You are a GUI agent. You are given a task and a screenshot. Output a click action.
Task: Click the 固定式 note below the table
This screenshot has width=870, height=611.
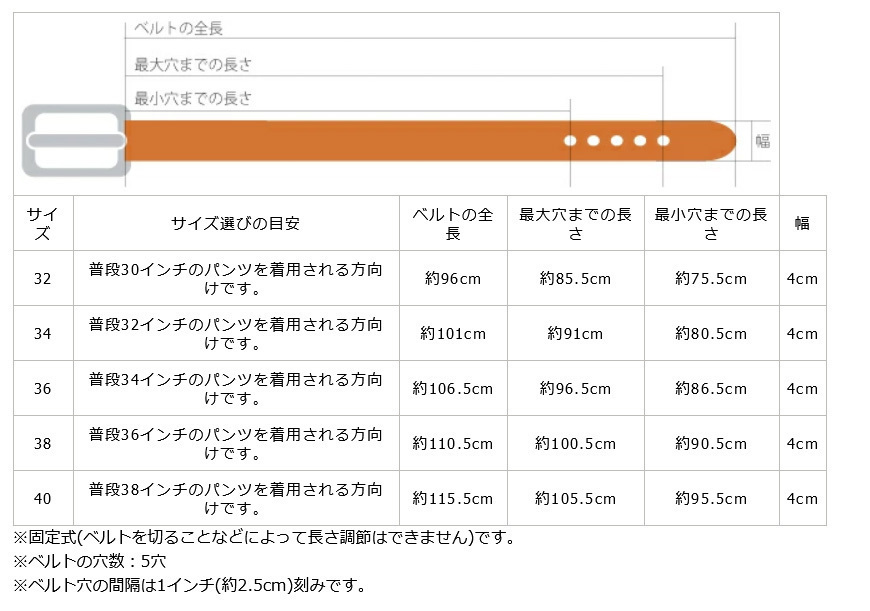(x=265, y=538)
